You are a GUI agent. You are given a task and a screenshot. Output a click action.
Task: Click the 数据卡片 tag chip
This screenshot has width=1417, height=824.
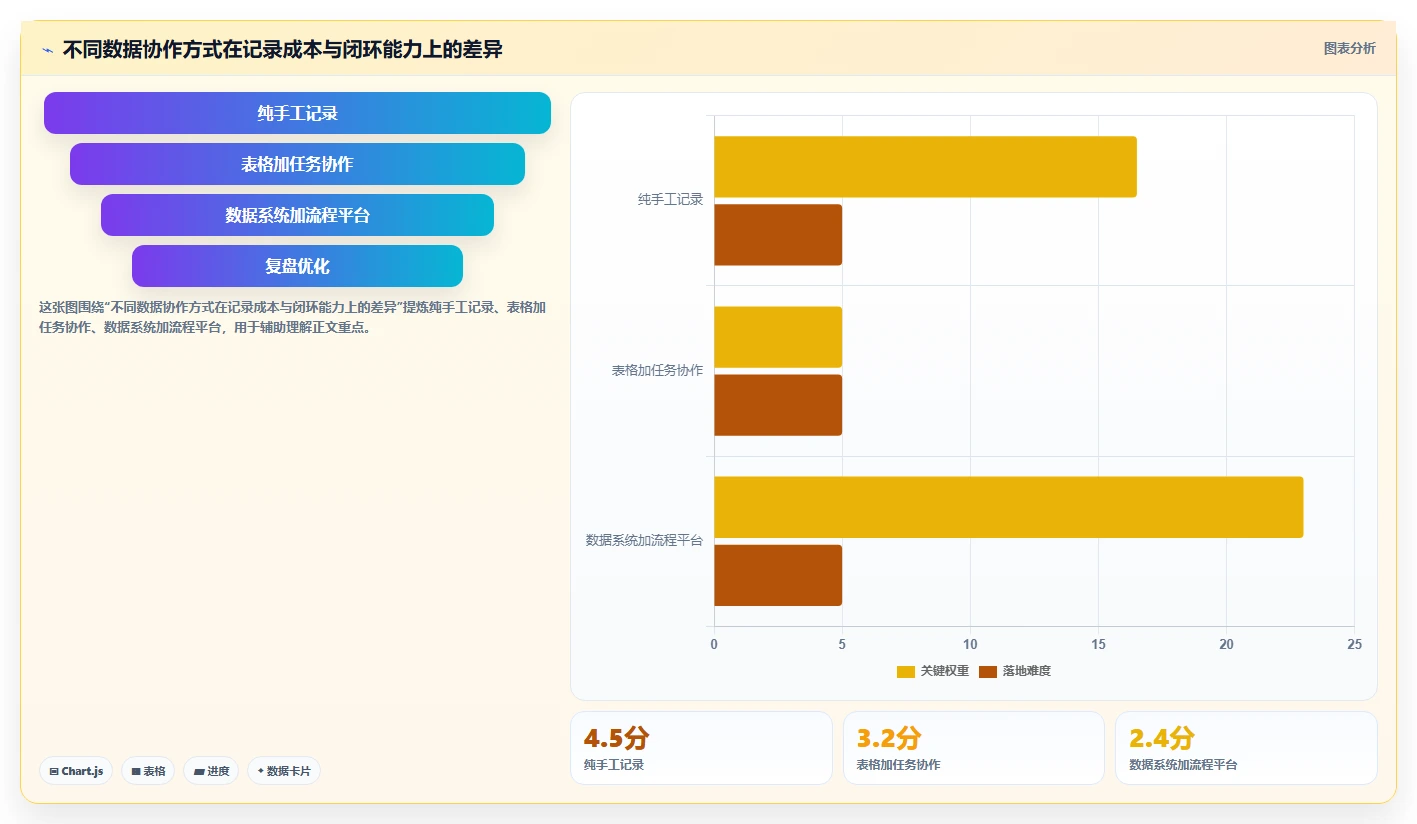pyautogui.click(x=284, y=771)
